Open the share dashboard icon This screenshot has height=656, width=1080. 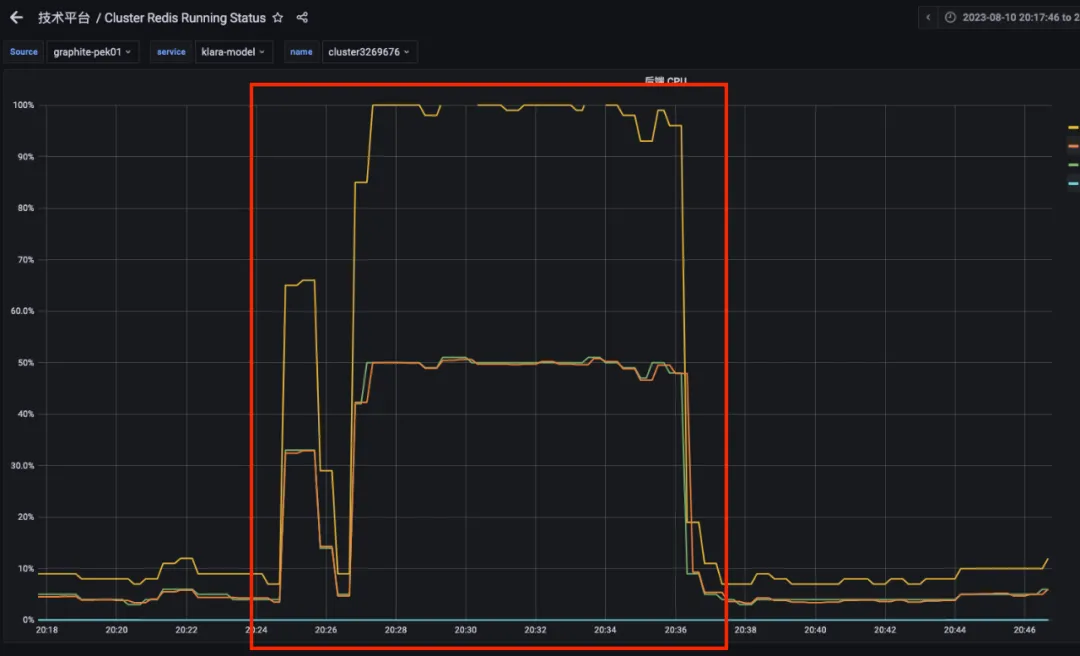pos(302,18)
